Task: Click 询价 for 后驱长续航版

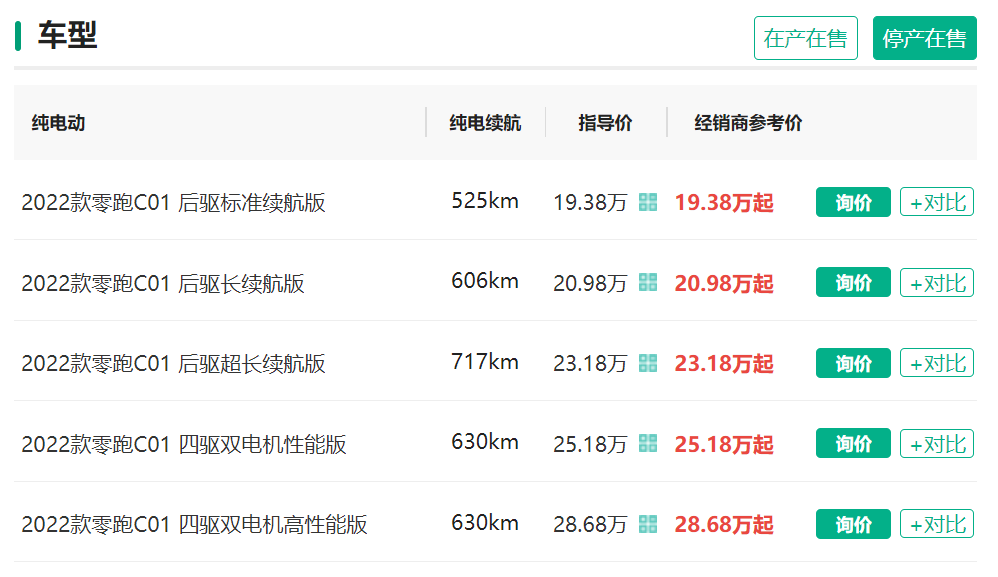Action: (x=853, y=282)
